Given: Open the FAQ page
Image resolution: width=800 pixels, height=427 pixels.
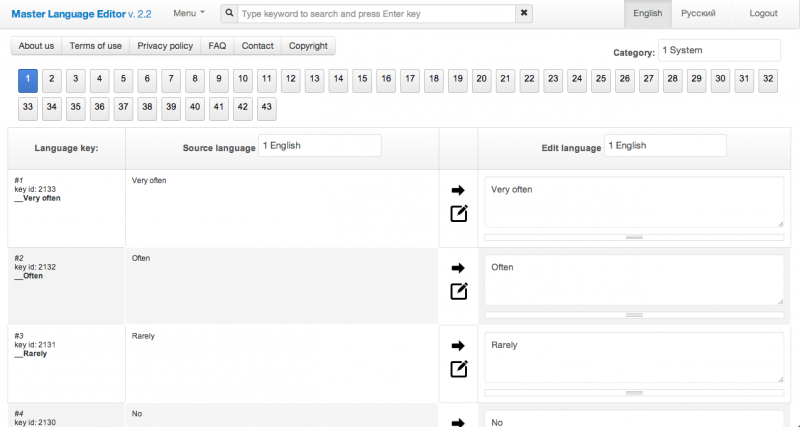Looking at the screenshot, I should (x=217, y=46).
